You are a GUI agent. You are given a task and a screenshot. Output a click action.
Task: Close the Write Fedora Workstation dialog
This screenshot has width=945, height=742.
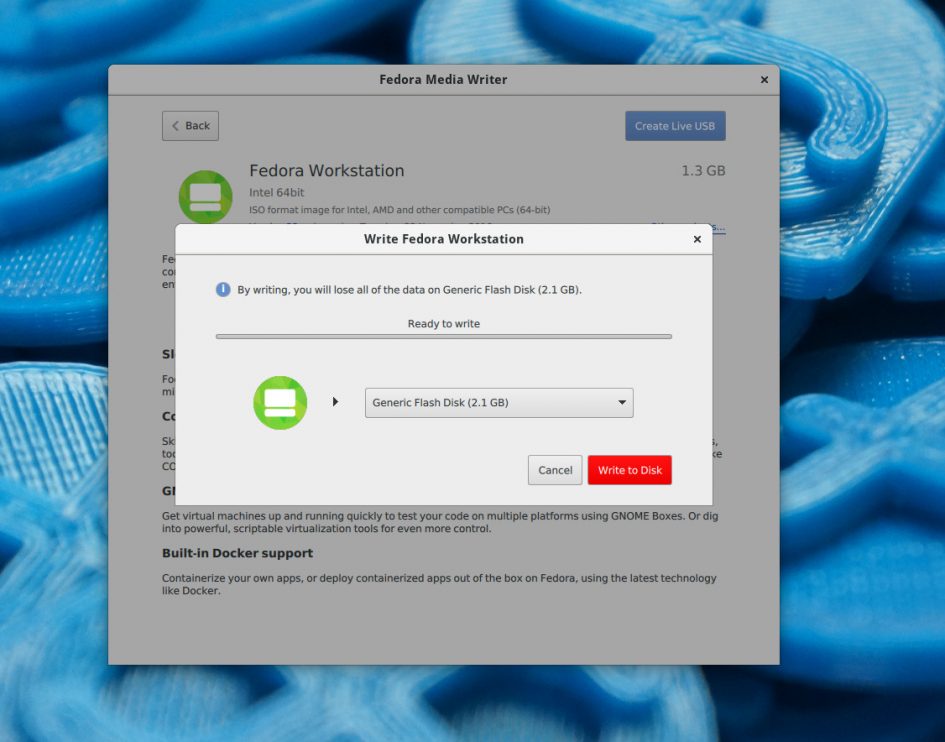coord(697,239)
